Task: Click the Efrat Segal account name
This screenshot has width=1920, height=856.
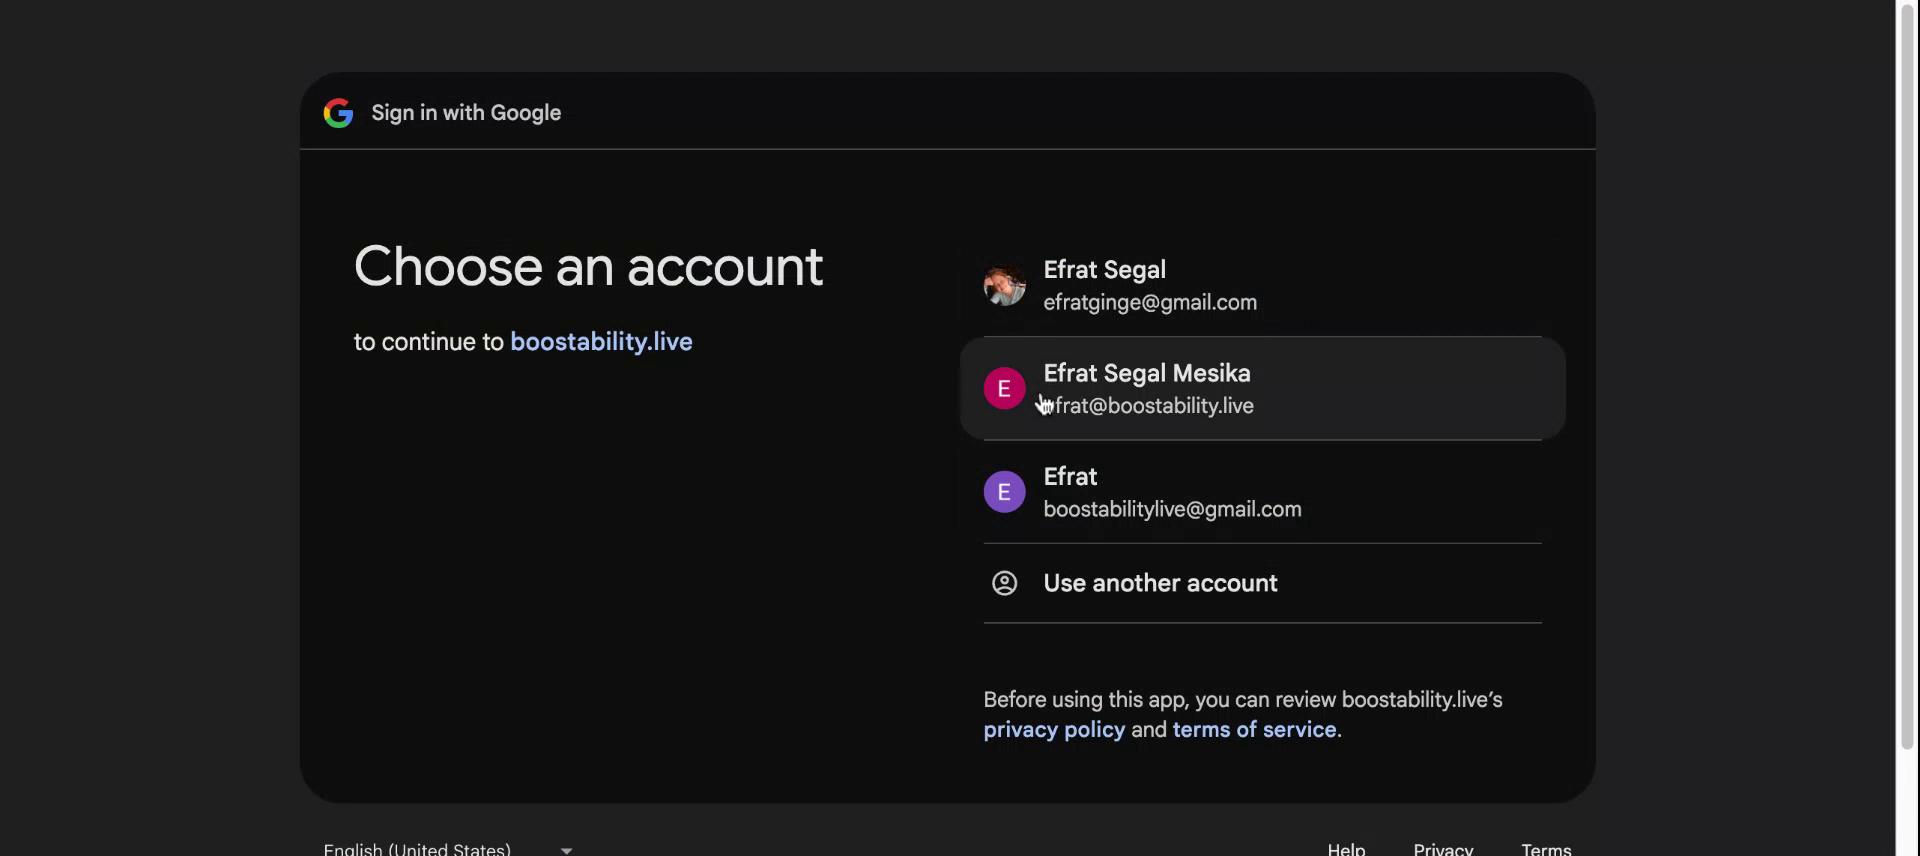Action: tap(1104, 270)
